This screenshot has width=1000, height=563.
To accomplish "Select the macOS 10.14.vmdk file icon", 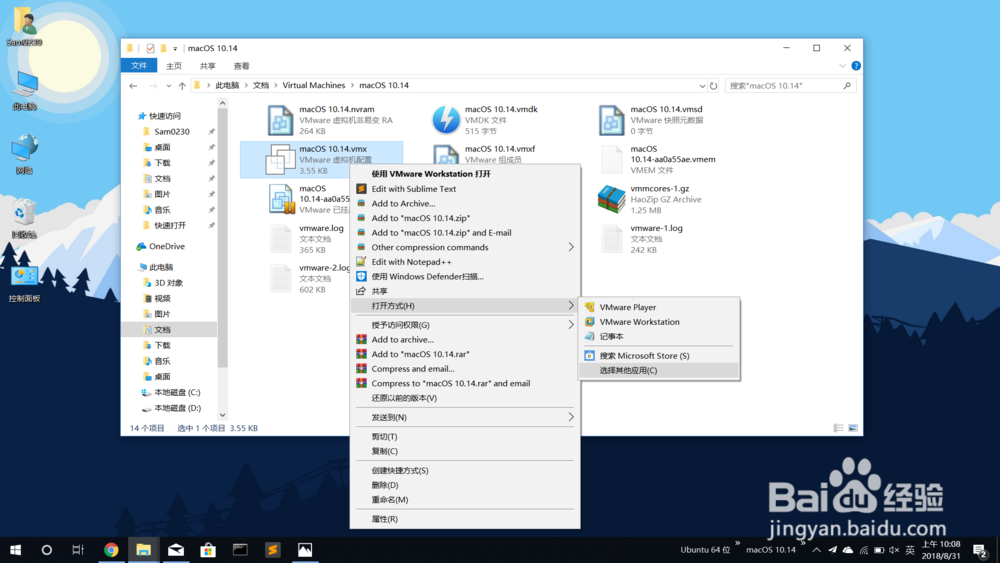I will point(446,120).
